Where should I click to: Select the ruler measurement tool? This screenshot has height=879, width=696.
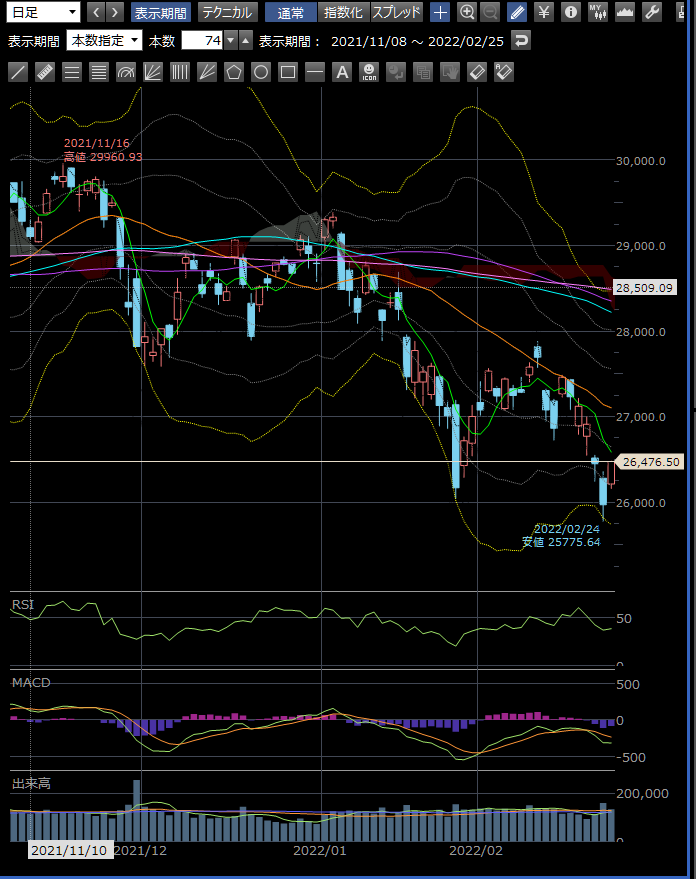[45, 72]
